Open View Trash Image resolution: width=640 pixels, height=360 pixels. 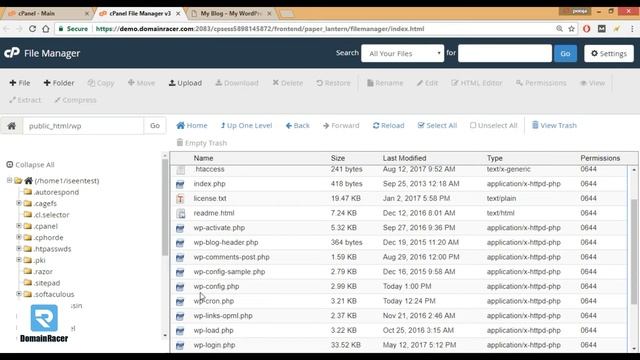coord(554,125)
